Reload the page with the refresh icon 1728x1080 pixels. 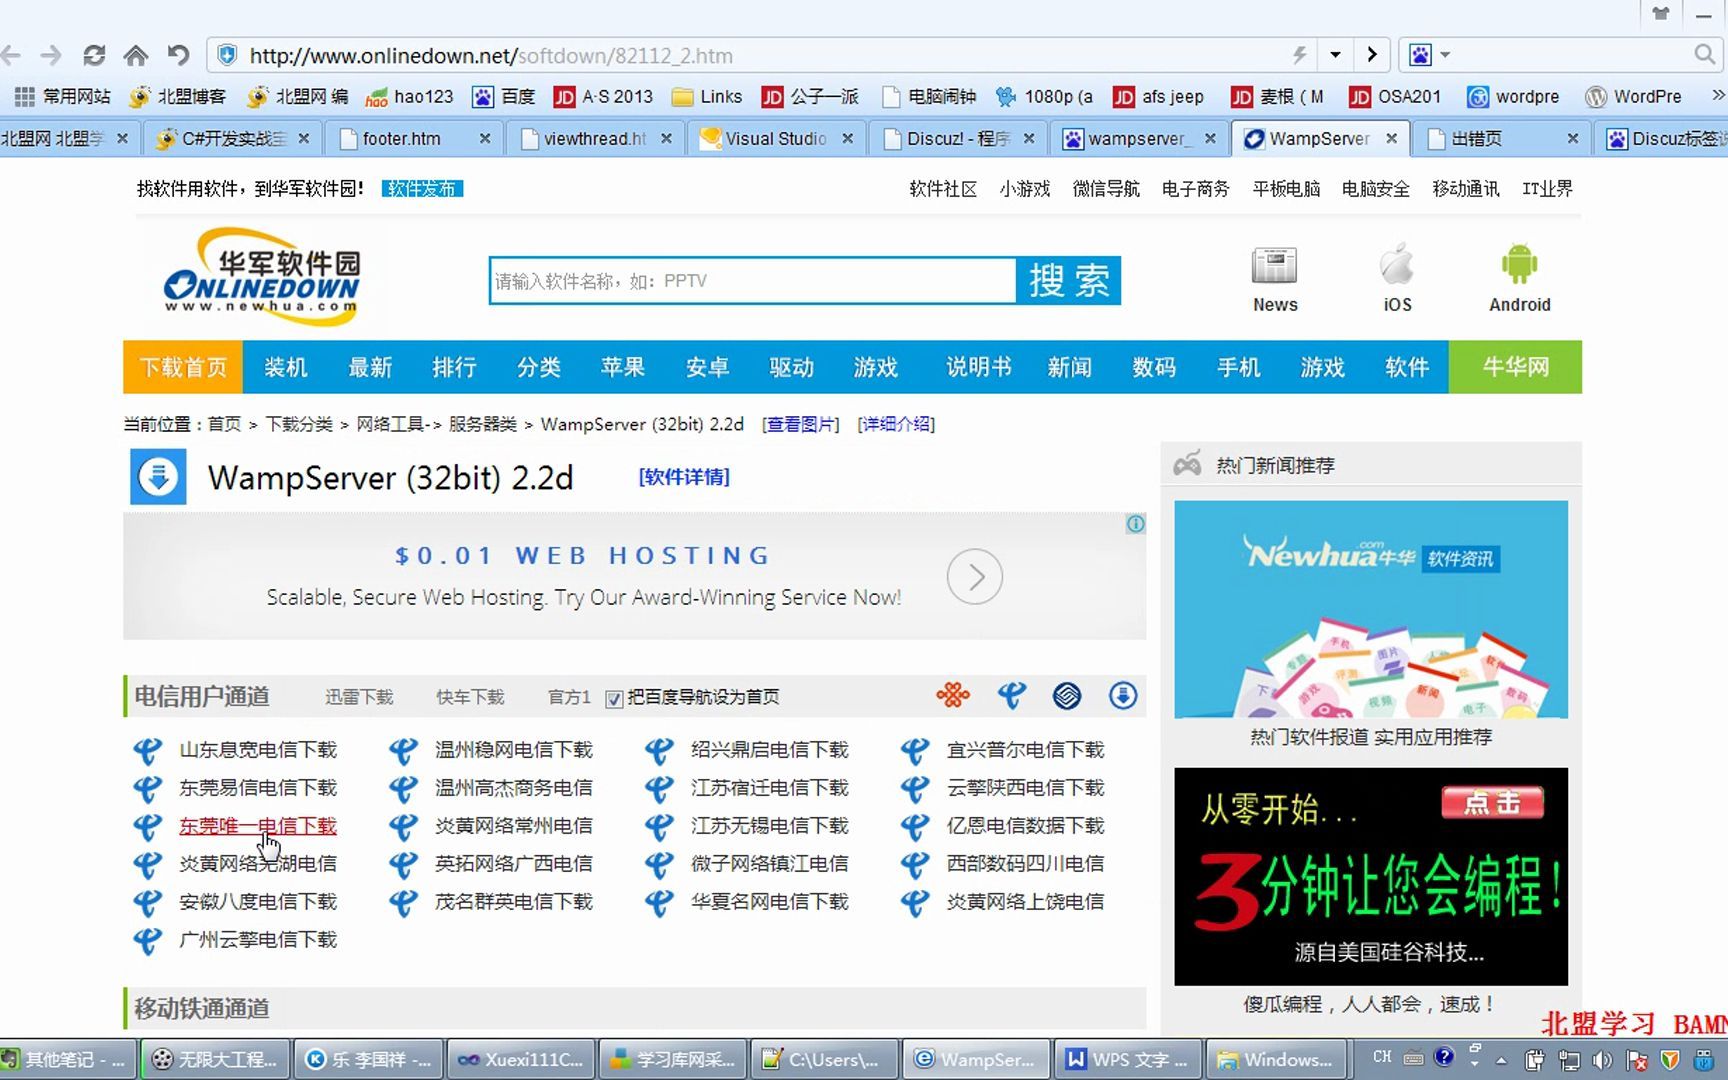coord(93,56)
